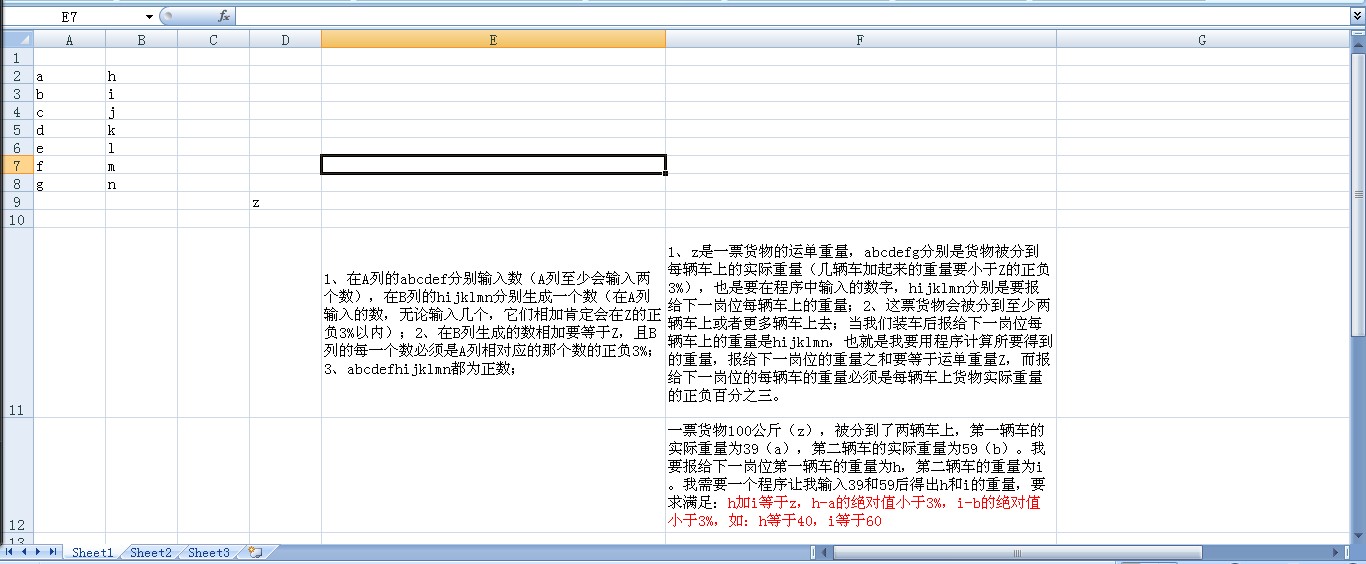This screenshot has width=1366, height=564.
Task: Go to first sheet with navigation arrow
Action: point(9,552)
